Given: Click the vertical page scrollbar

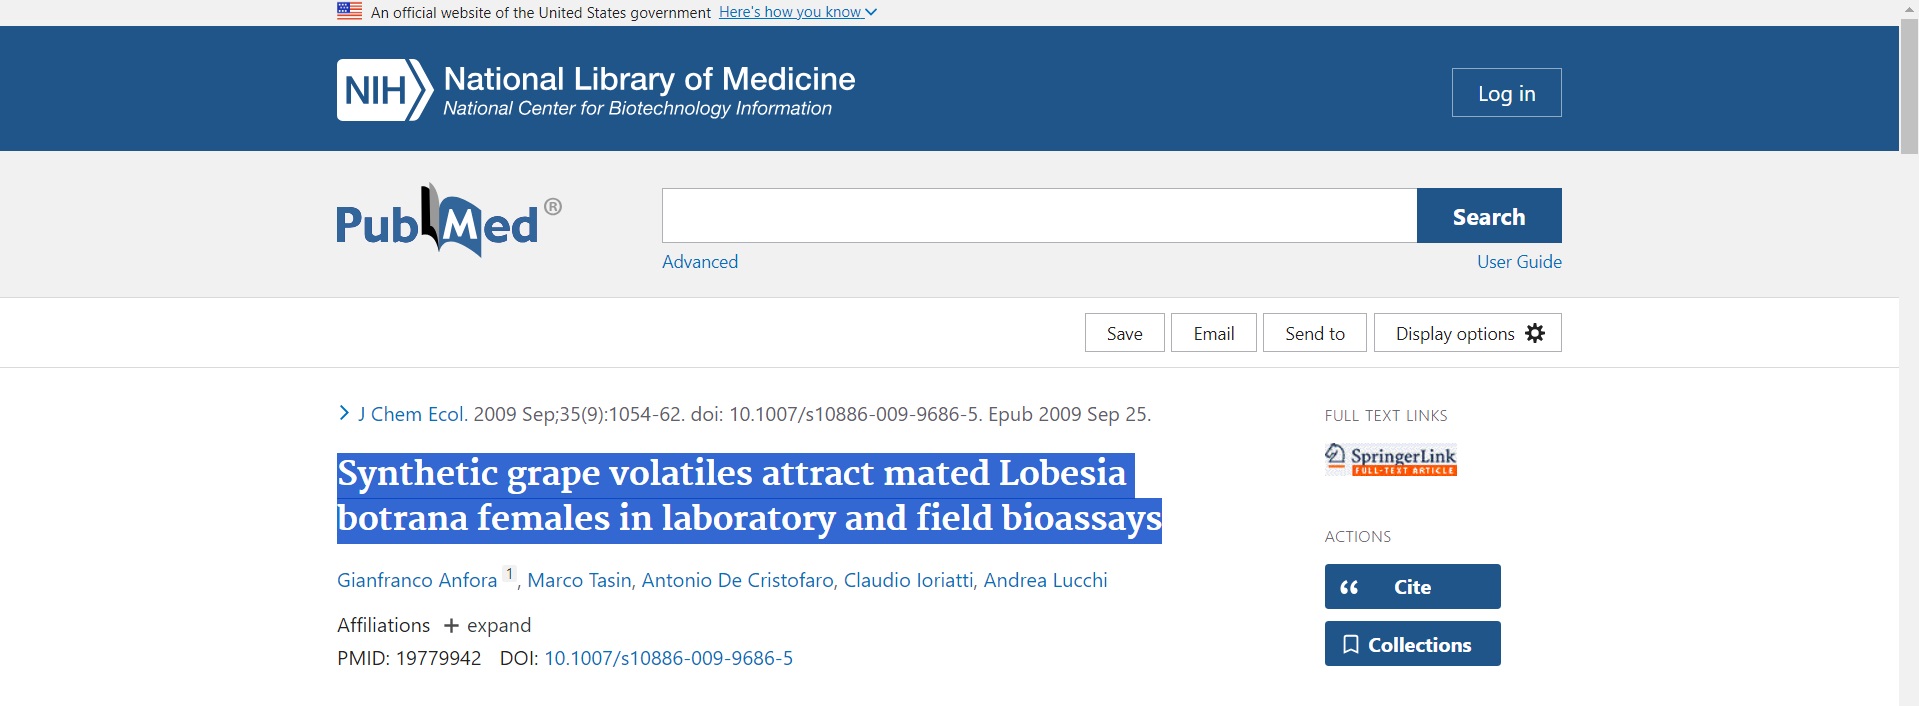Looking at the screenshot, I should [1909, 353].
